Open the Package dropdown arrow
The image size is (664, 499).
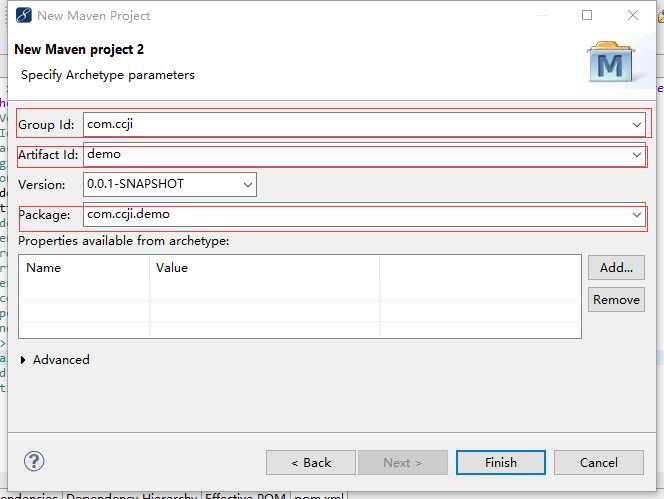[x=636, y=215]
